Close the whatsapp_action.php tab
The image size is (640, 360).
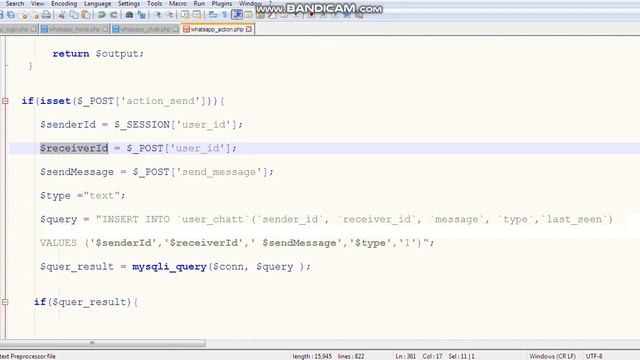coord(249,29)
